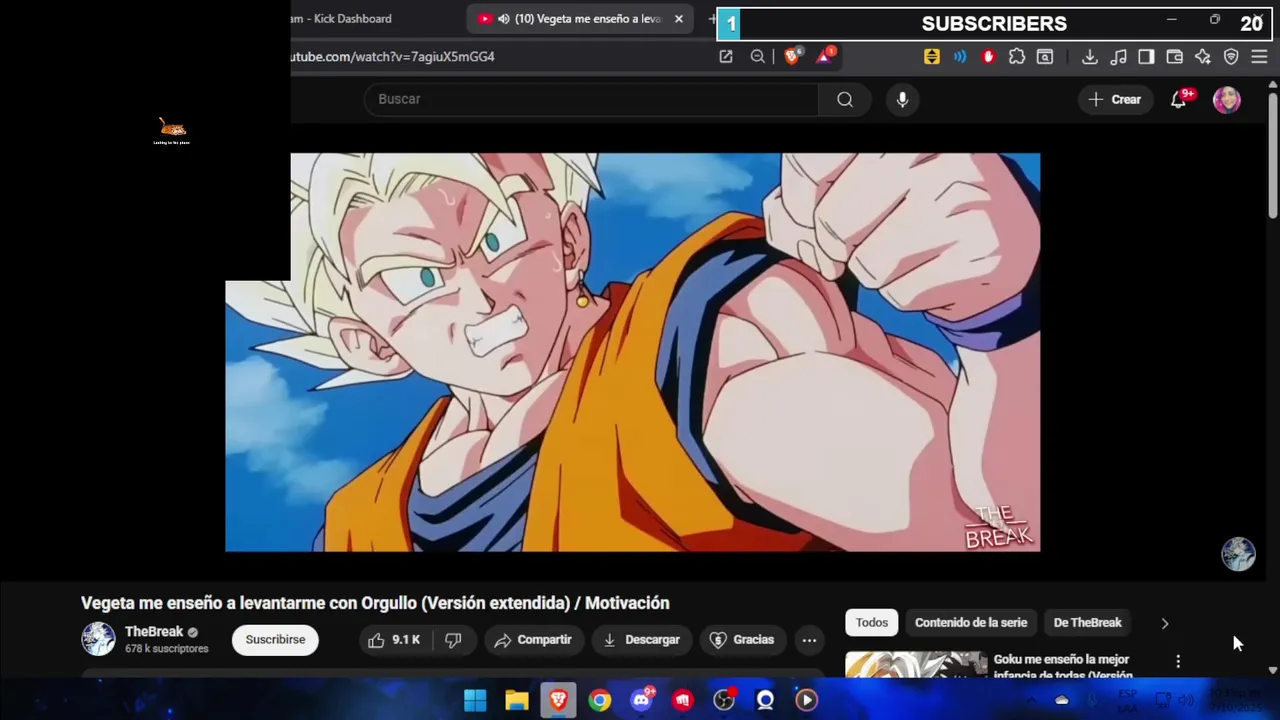Image resolution: width=1280 pixels, height=720 pixels.
Task: Select the De TheBreak chip
Action: point(1087,622)
